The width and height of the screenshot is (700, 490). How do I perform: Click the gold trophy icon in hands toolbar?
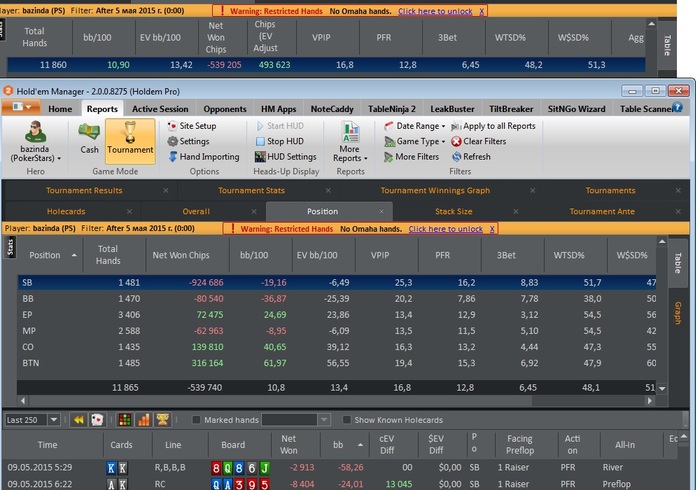point(162,420)
